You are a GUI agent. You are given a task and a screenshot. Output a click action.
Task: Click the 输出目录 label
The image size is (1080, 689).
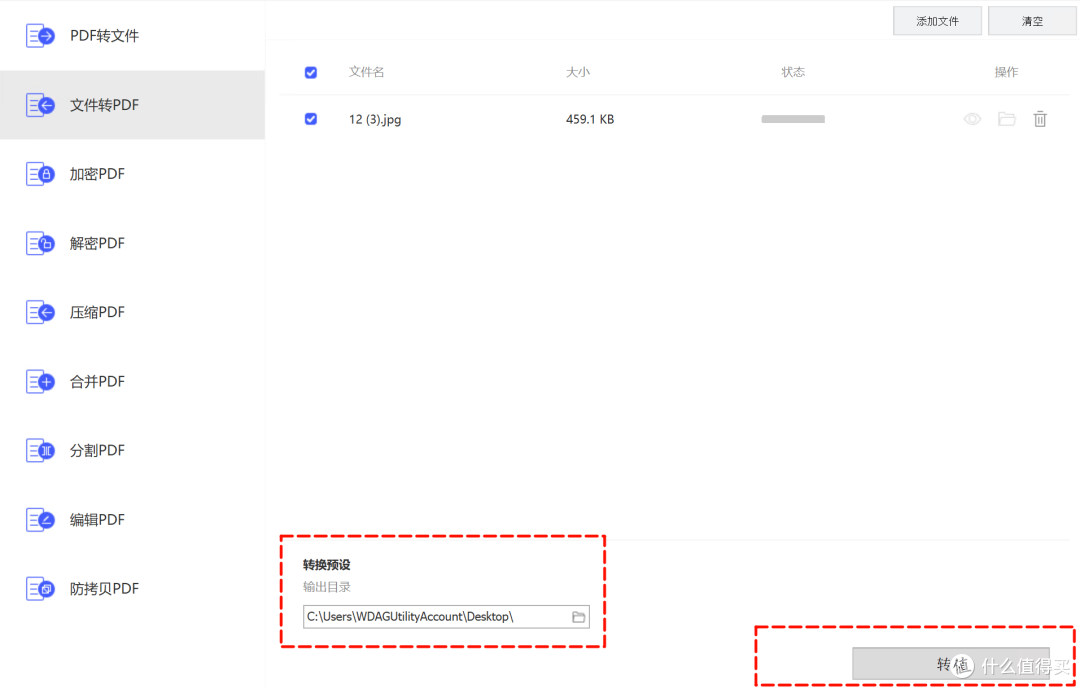pos(326,587)
